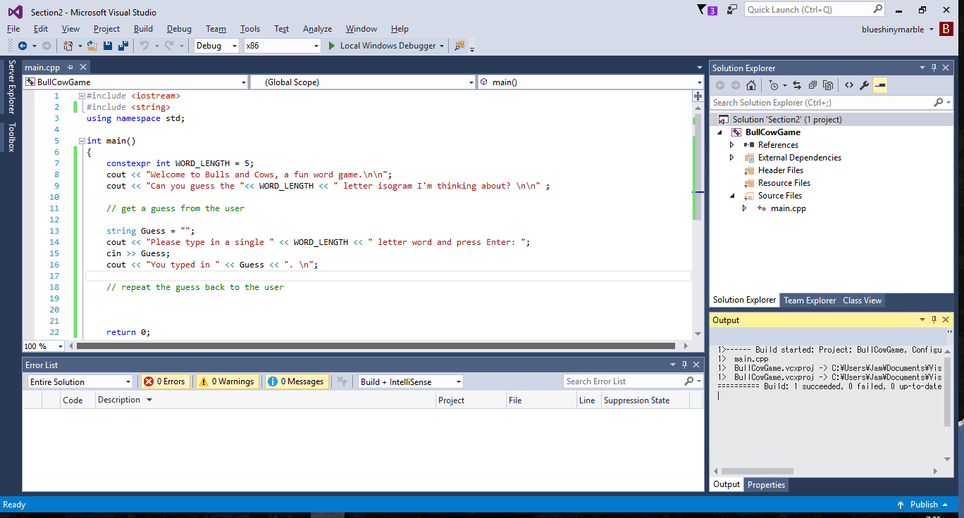Click the Save All icon

[123, 45]
